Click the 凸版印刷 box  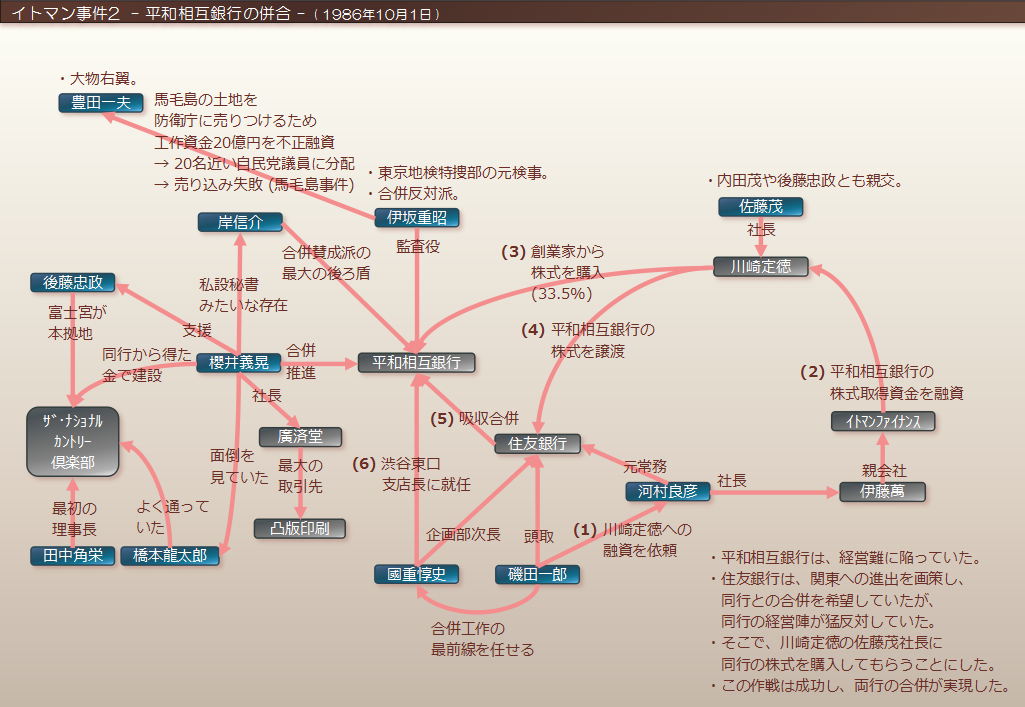(x=299, y=529)
